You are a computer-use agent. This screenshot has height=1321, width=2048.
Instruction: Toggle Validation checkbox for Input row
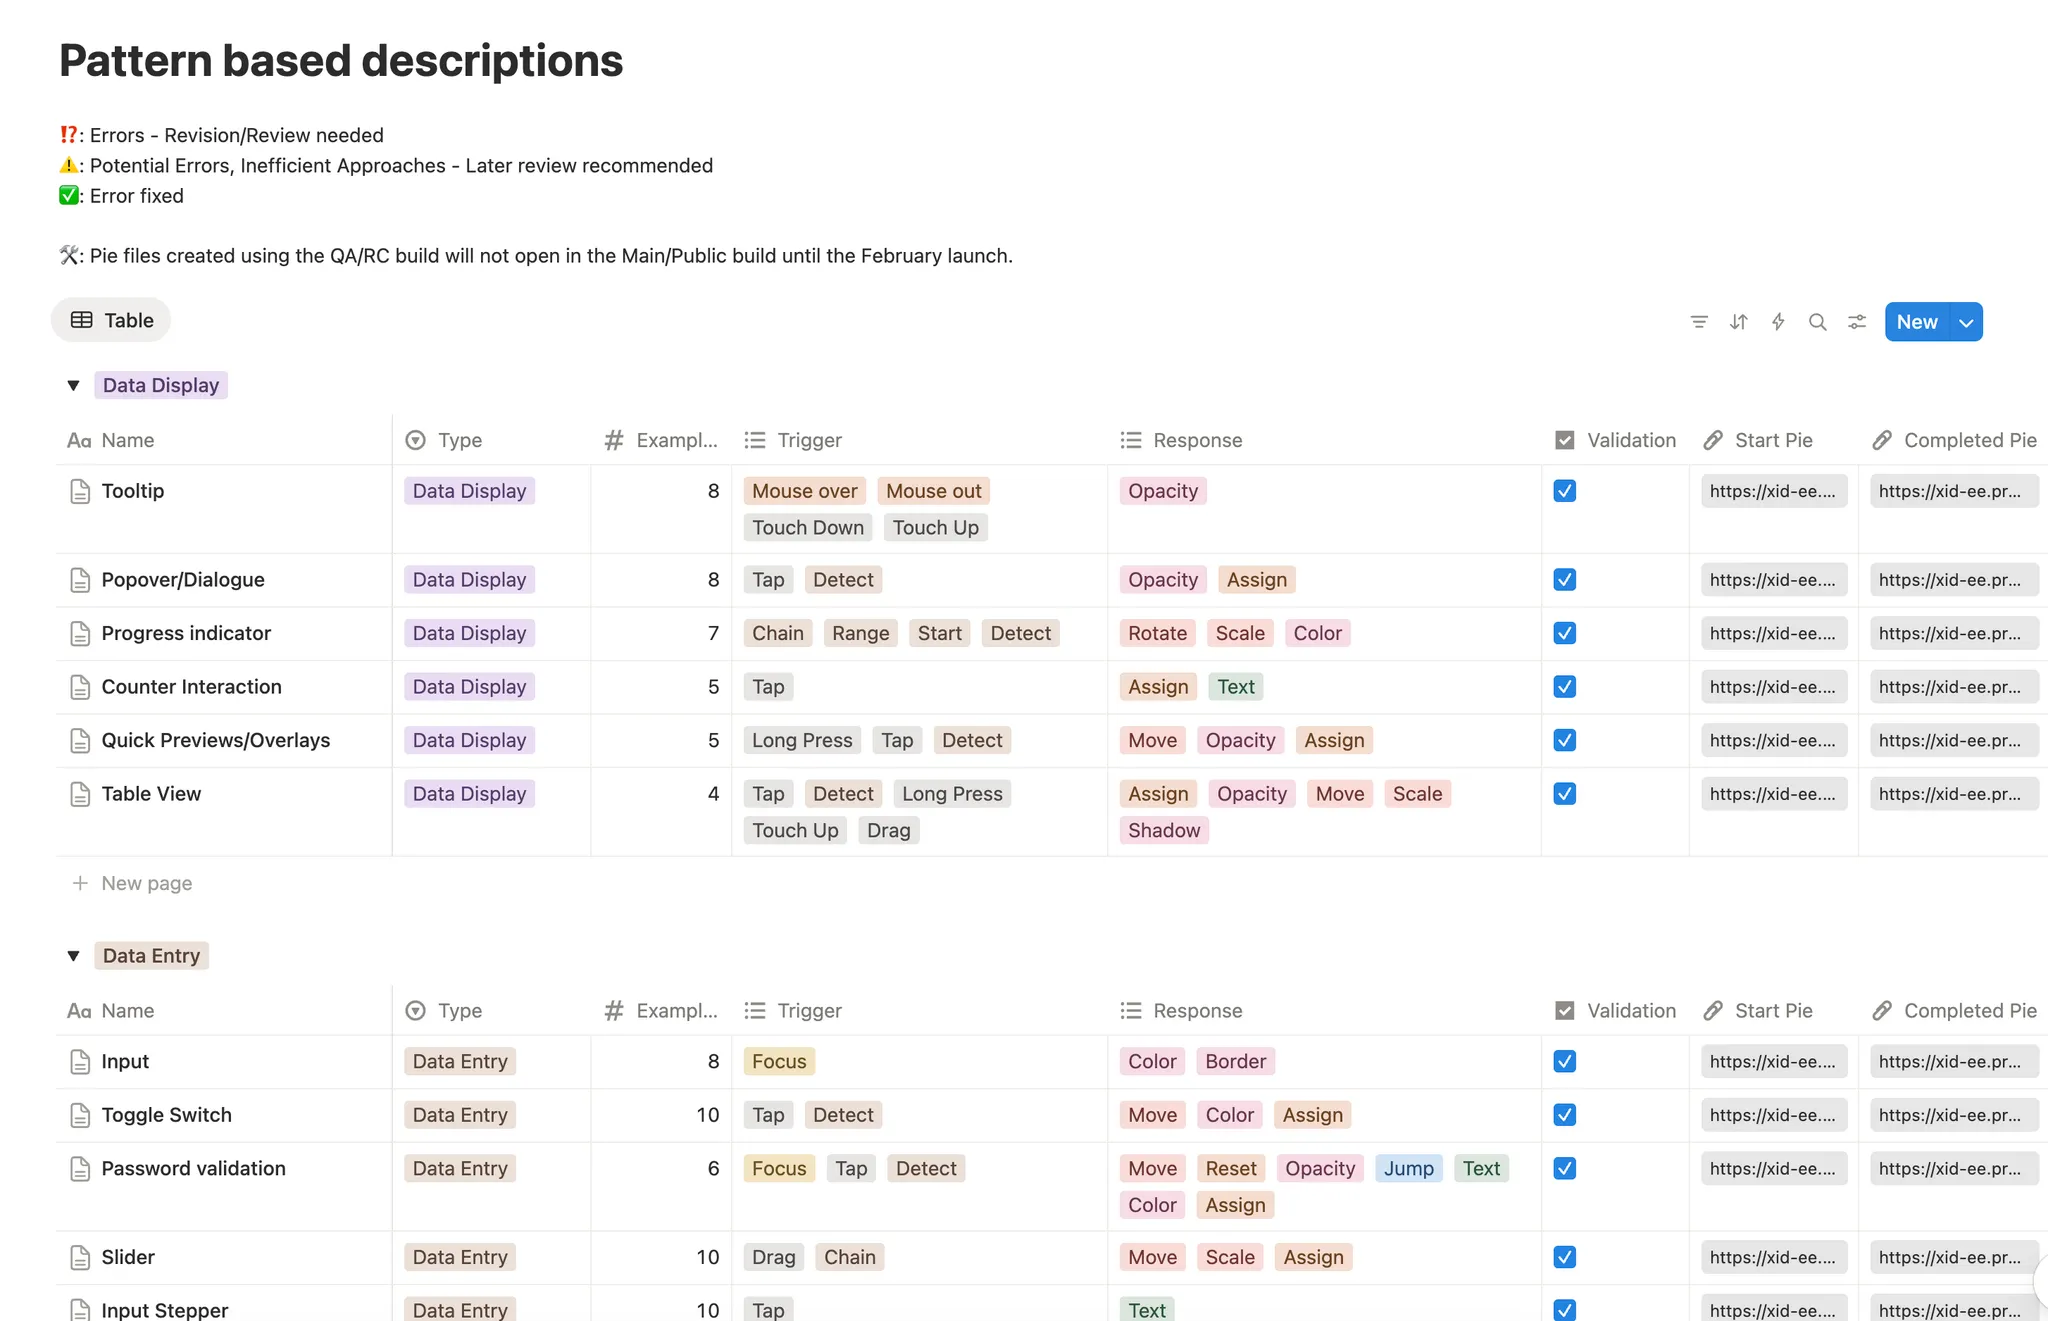tap(1565, 1061)
